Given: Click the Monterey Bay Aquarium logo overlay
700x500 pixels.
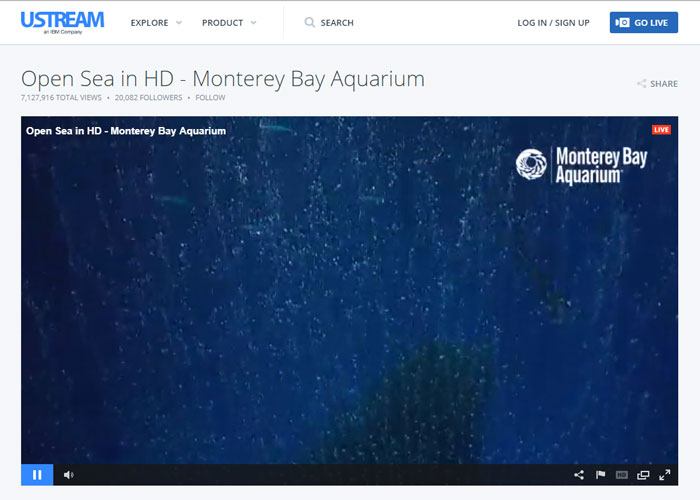Looking at the screenshot, I should tap(582, 165).
